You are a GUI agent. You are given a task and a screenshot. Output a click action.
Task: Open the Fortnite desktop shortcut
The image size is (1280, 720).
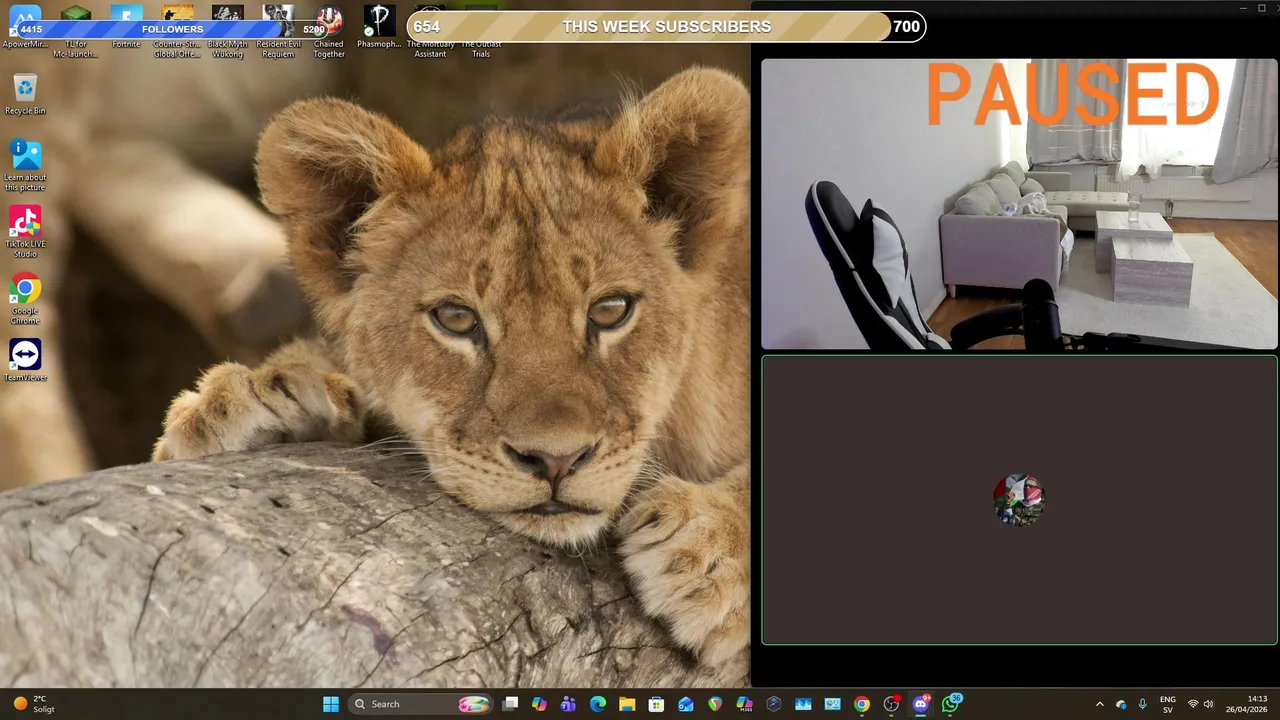coord(126,26)
